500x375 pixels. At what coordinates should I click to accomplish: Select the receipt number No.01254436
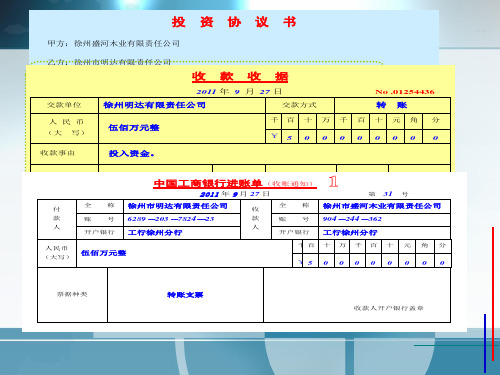pyautogui.click(x=405, y=92)
